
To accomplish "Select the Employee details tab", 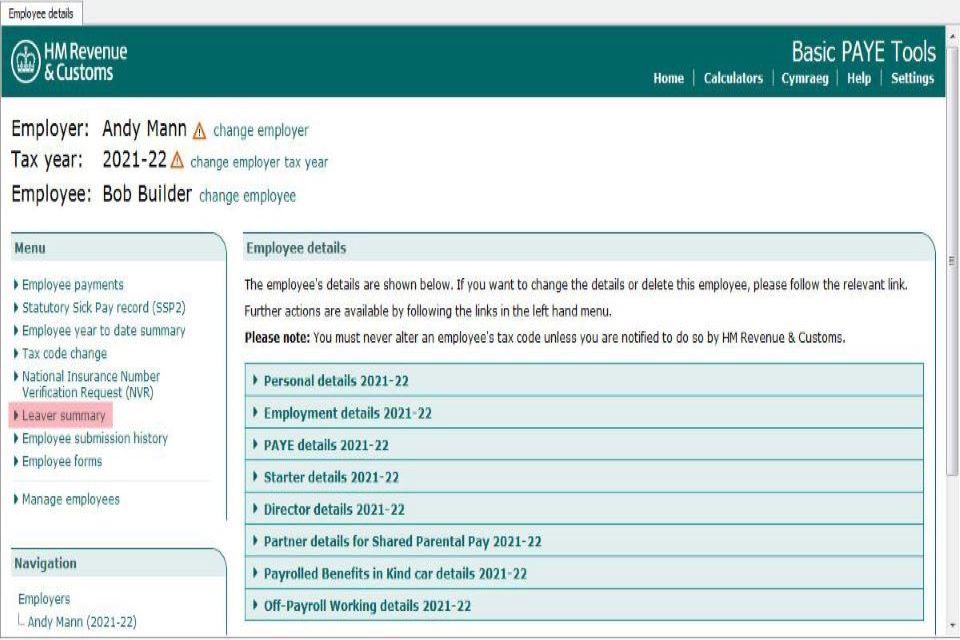I will tap(41, 13).
